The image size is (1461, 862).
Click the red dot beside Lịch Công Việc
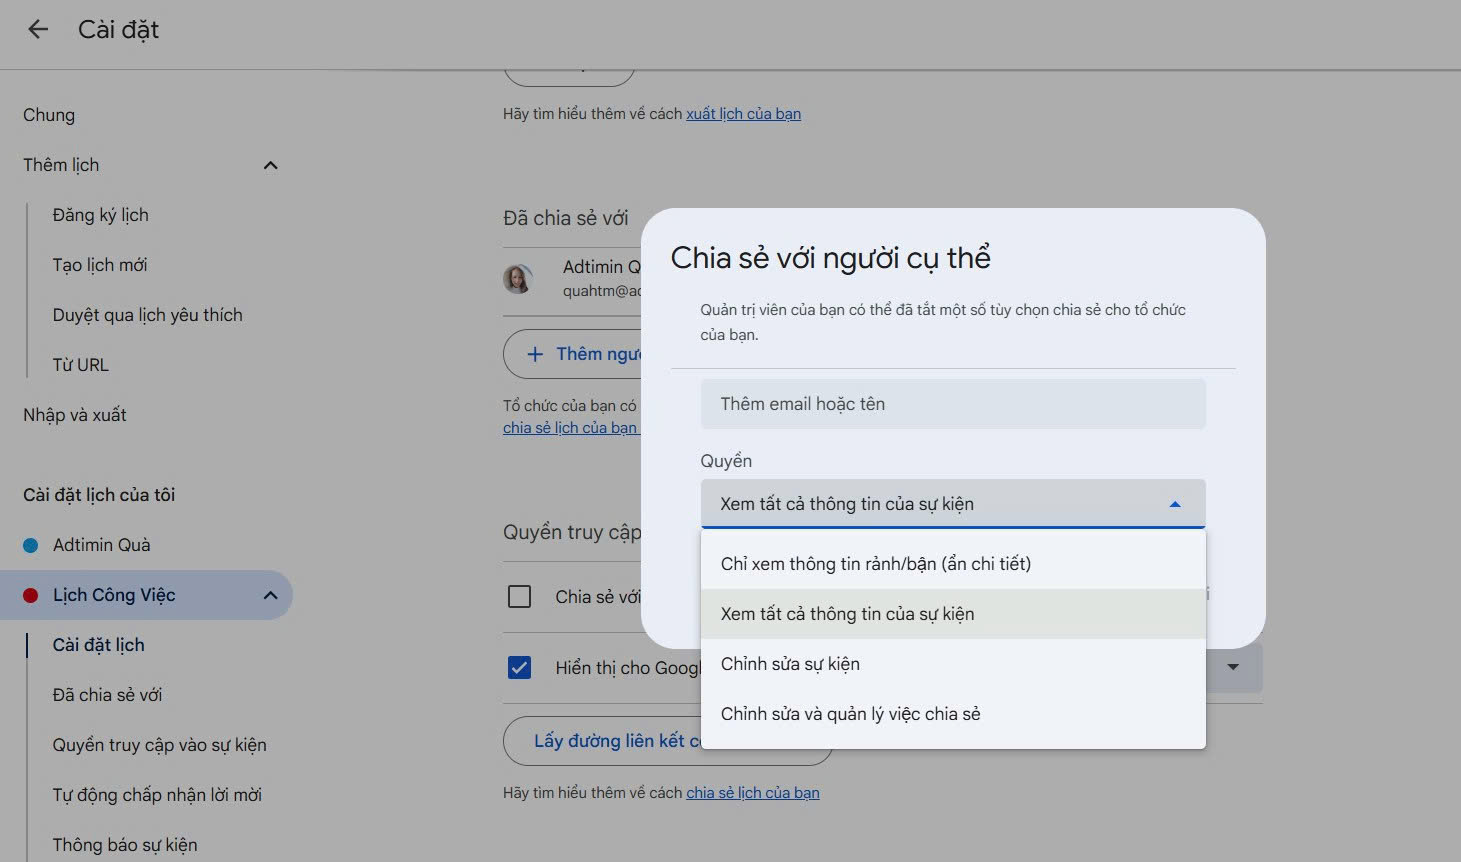[x=30, y=595]
